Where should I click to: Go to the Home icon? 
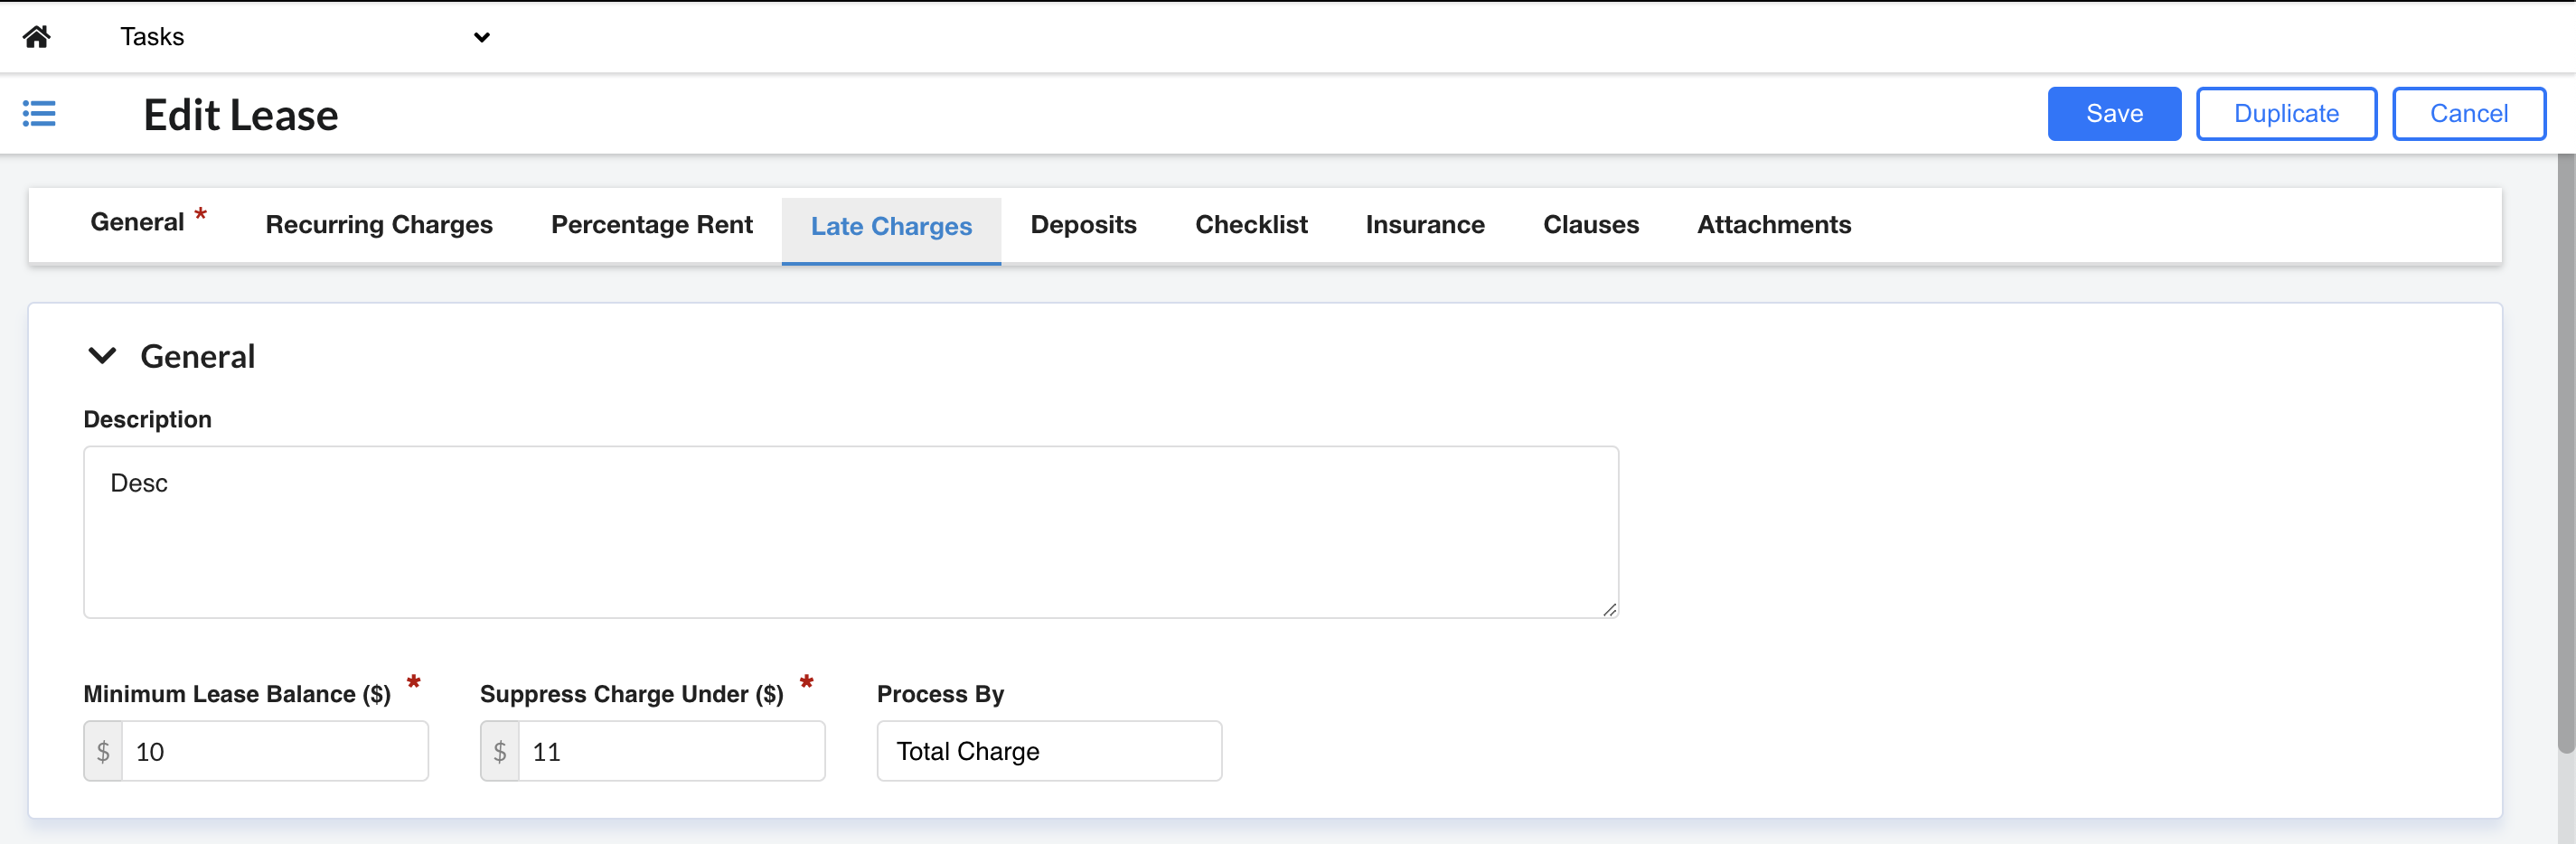tap(37, 37)
